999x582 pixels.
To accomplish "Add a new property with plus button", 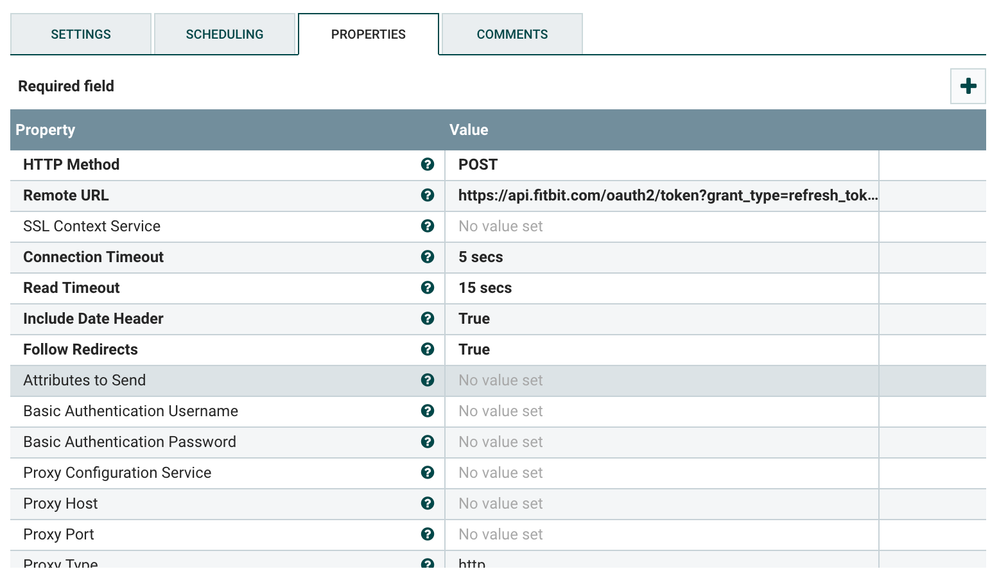I will pyautogui.click(x=967, y=87).
